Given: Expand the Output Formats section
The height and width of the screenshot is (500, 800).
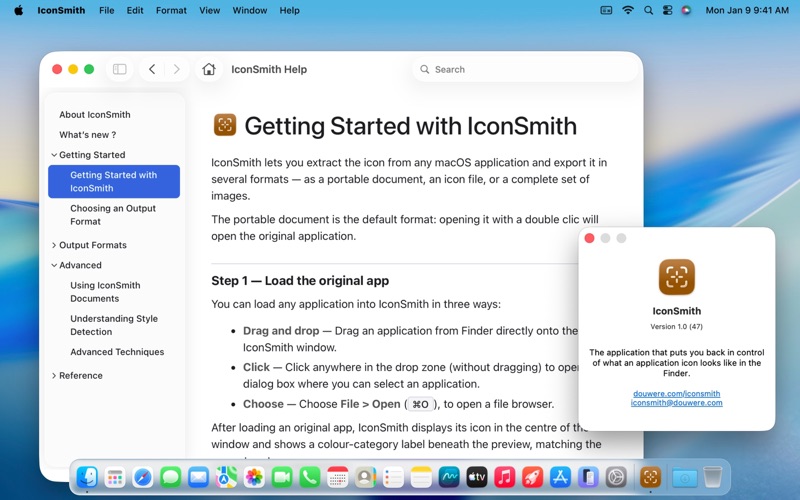Looking at the screenshot, I should (54, 245).
